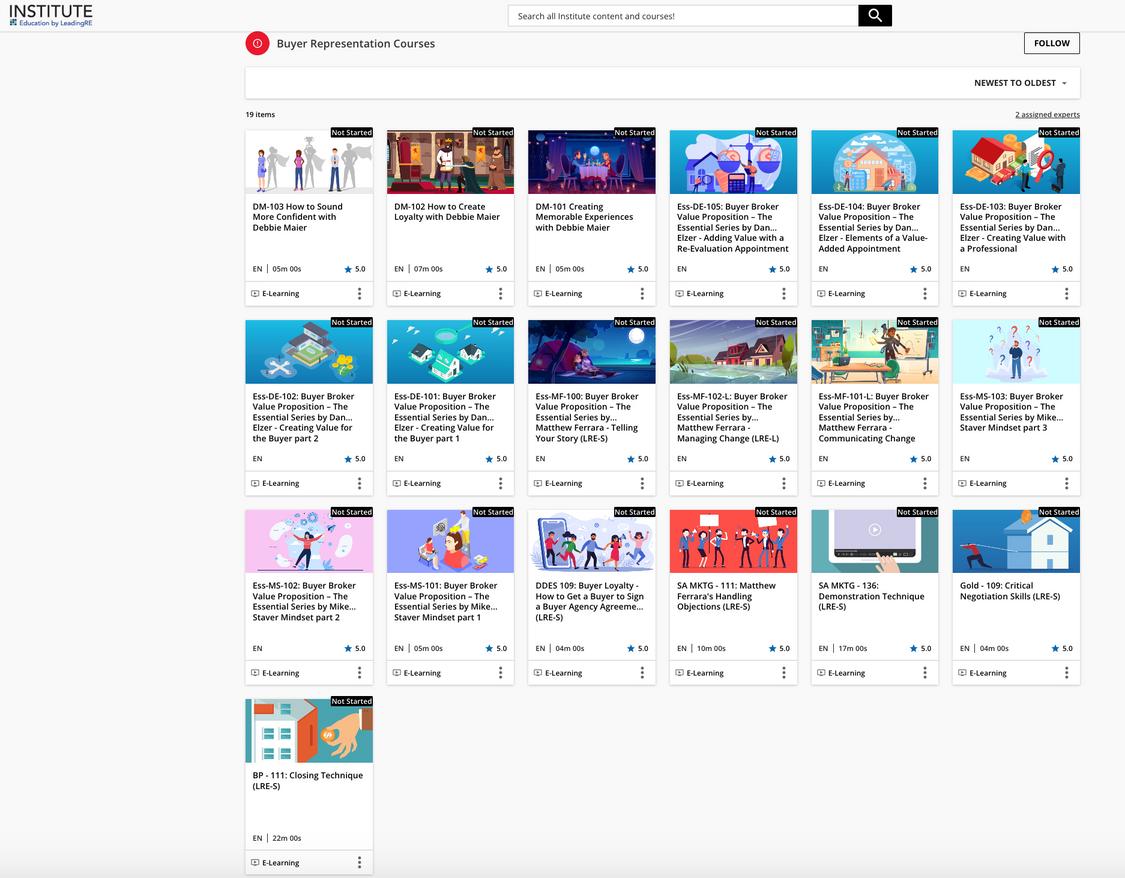This screenshot has height=878, width=1125.
Task: Open options menu for DDES 109 course
Action: click(x=642, y=673)
